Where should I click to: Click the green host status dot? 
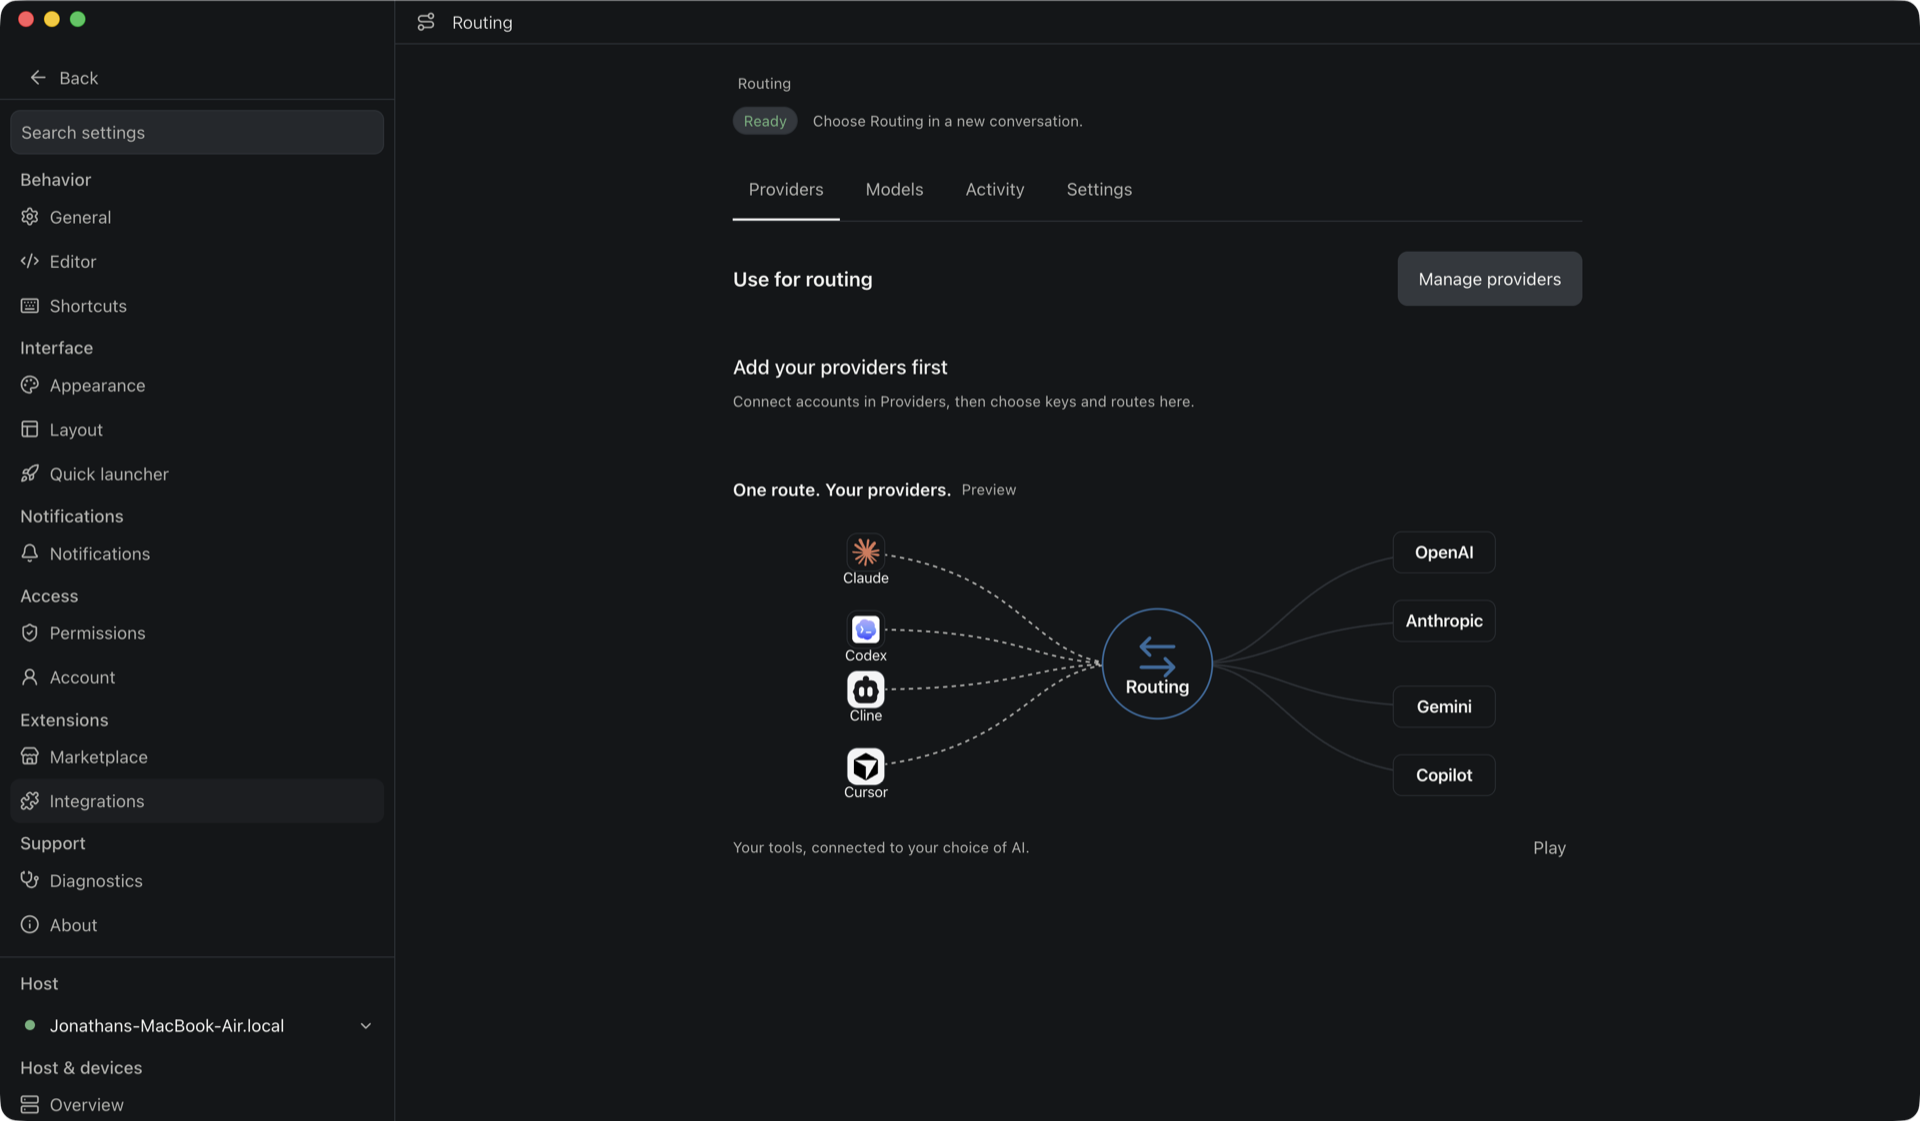[30, 1025]
